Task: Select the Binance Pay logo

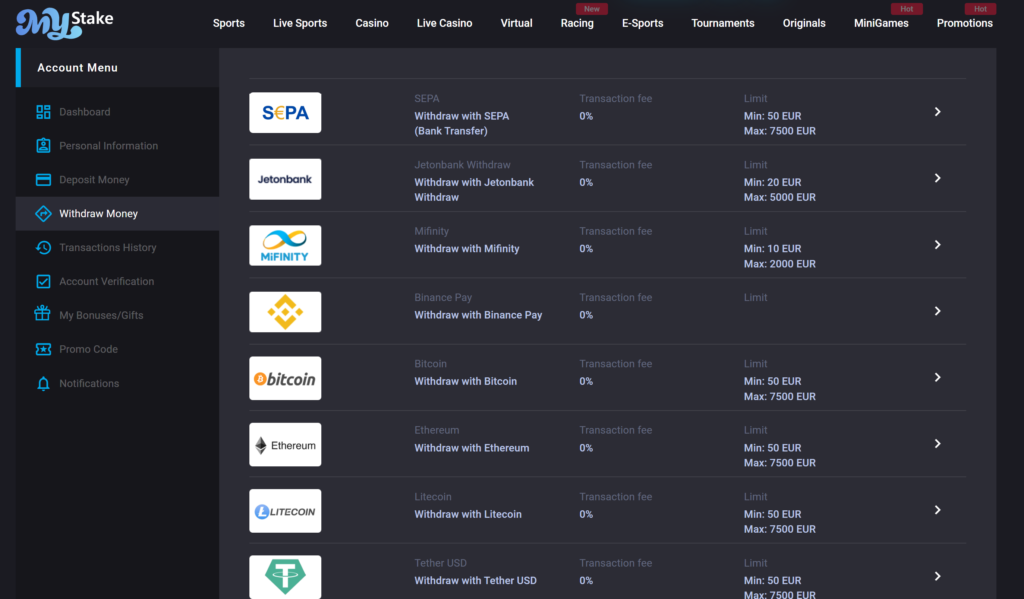Action: click(285, 312)
